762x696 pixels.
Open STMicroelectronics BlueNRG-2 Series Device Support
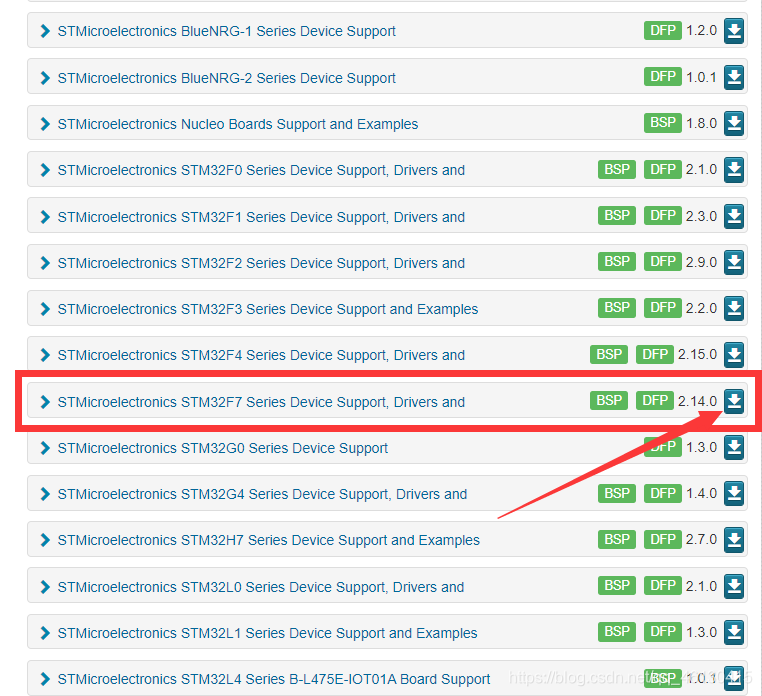point(226,78)
